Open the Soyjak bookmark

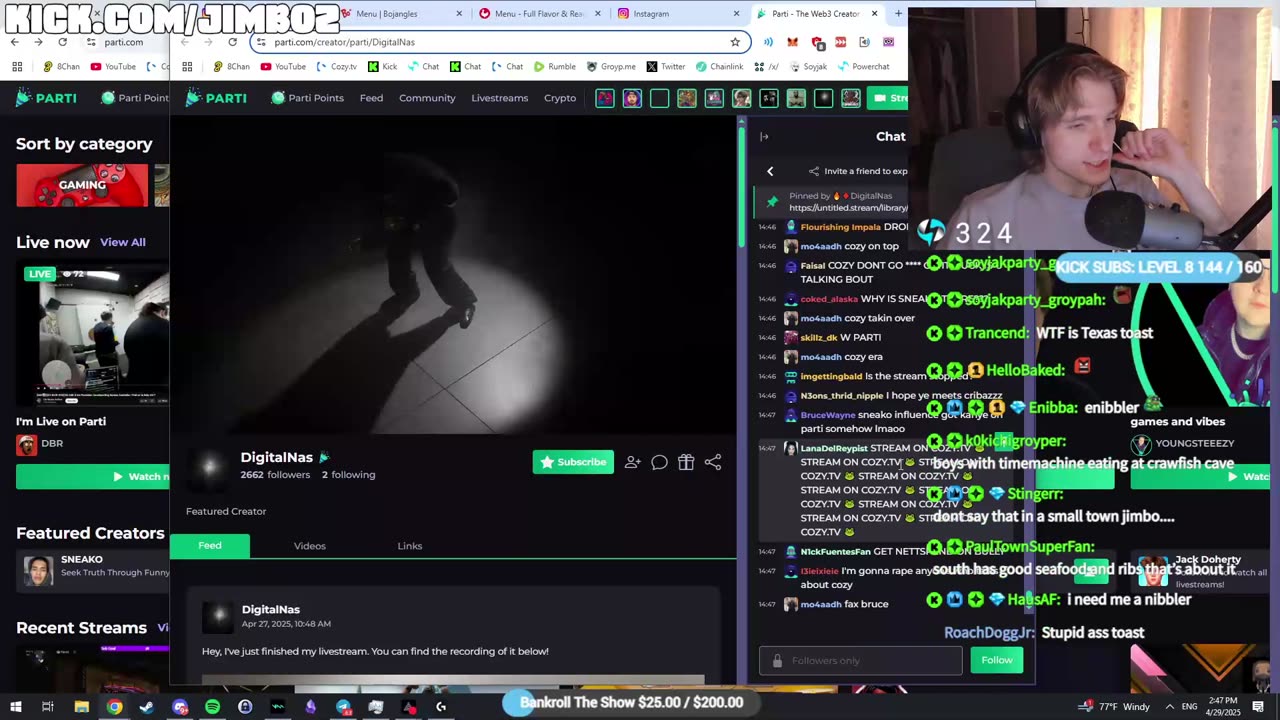(x=807, y=67)
